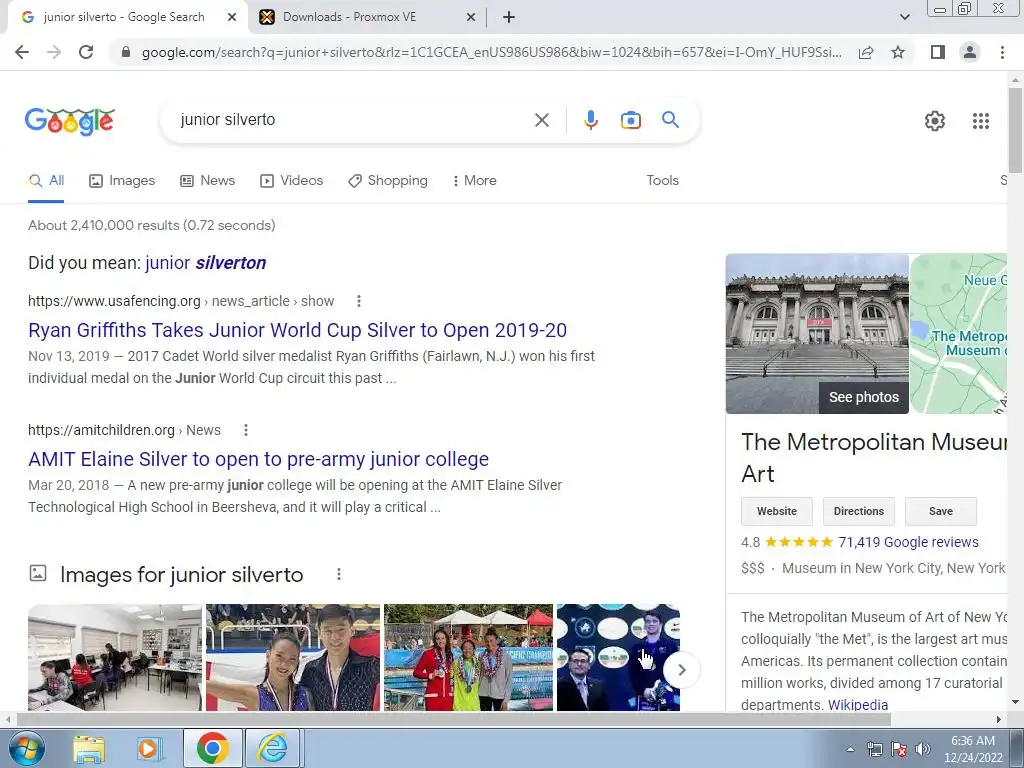This screenshot has width=1024, height=768.
Task: Close the Downloads - Proxmox VE tab
Action: coord(471,18)
